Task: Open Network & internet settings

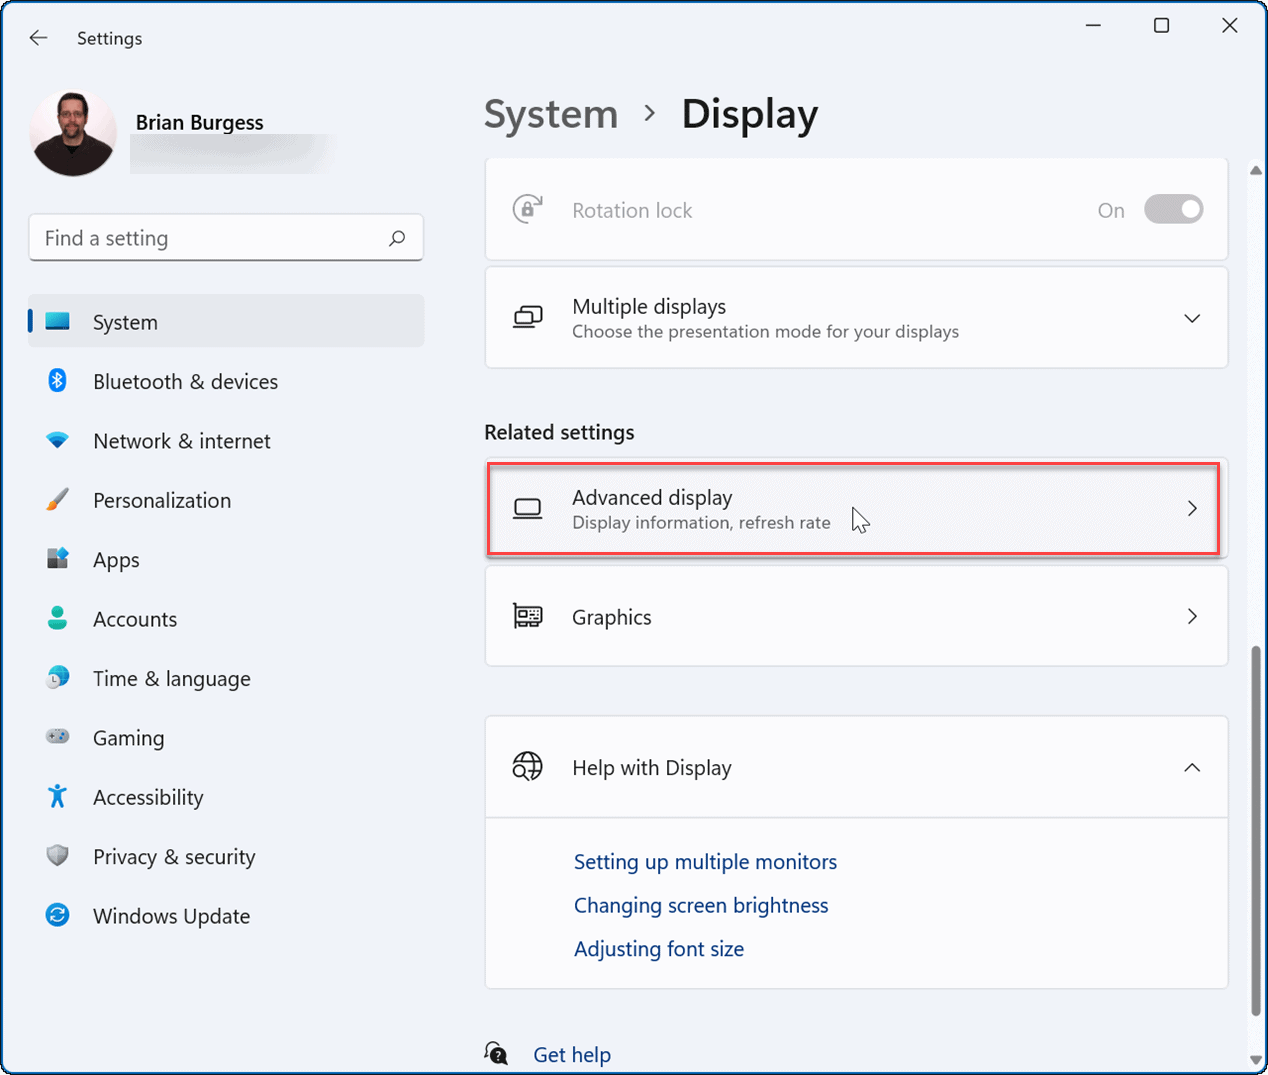Action: point(226,440)
